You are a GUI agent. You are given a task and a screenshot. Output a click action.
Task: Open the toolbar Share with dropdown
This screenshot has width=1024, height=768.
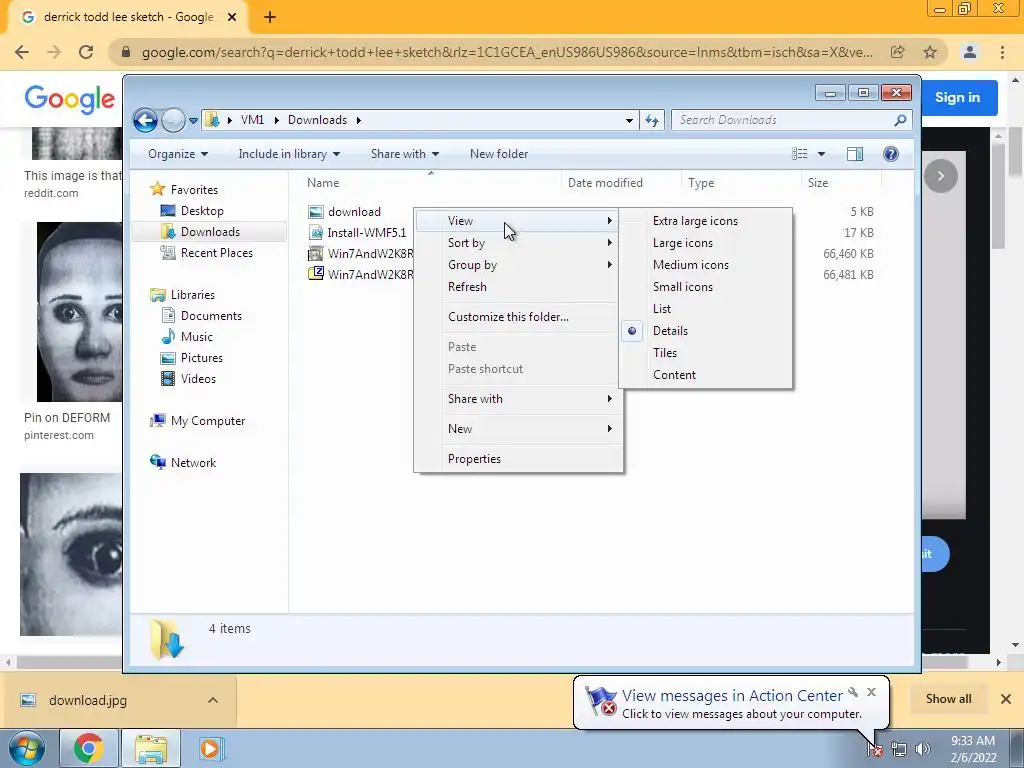[405, 154]
